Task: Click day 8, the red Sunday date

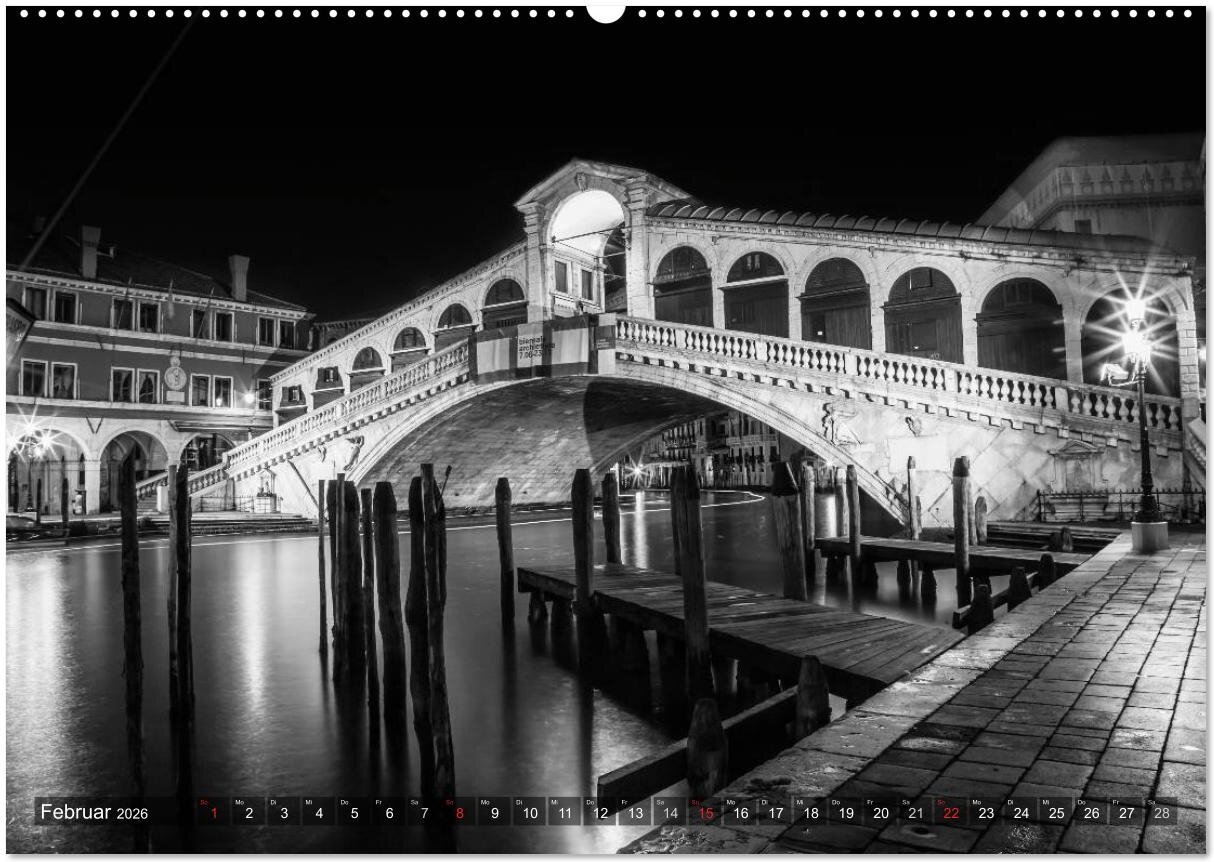Action: pyautogui.click(x=459, y=812)
